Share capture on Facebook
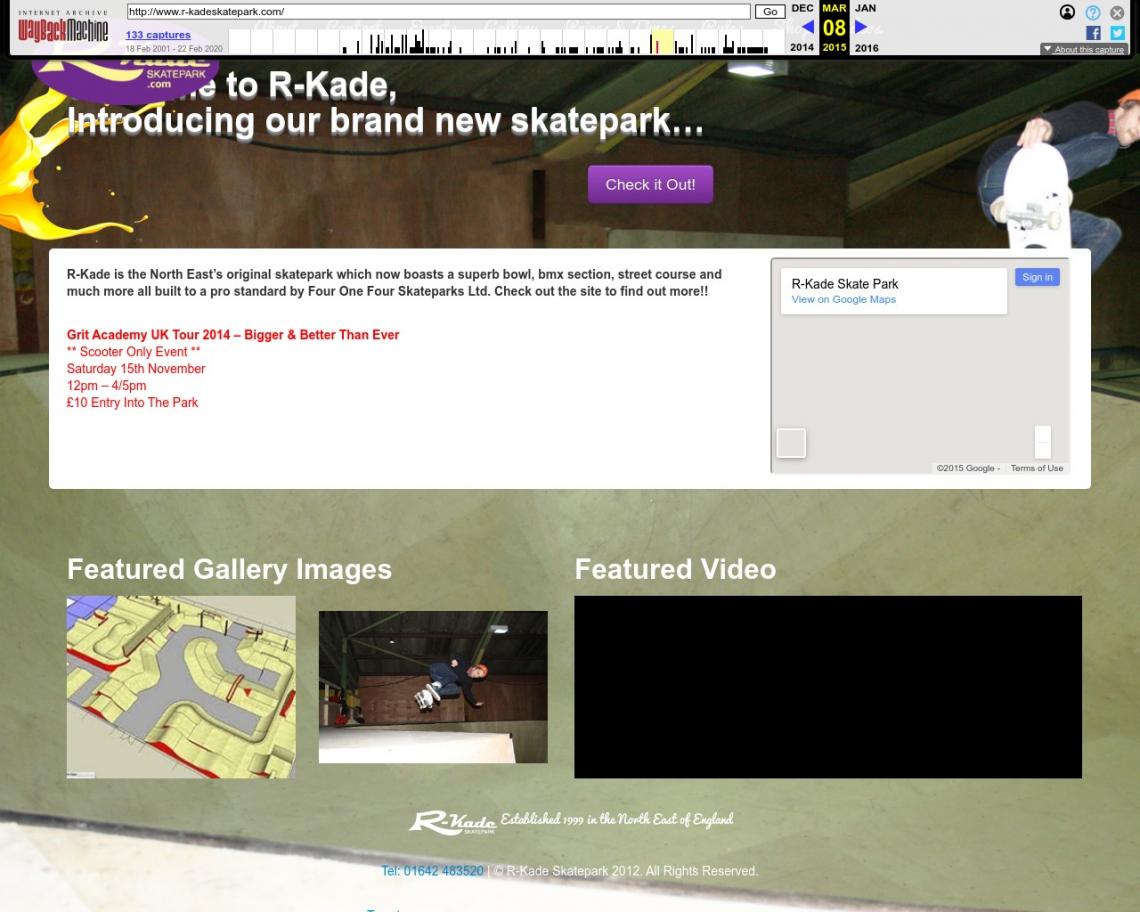1140x912 pixels. click(1093, 33)
